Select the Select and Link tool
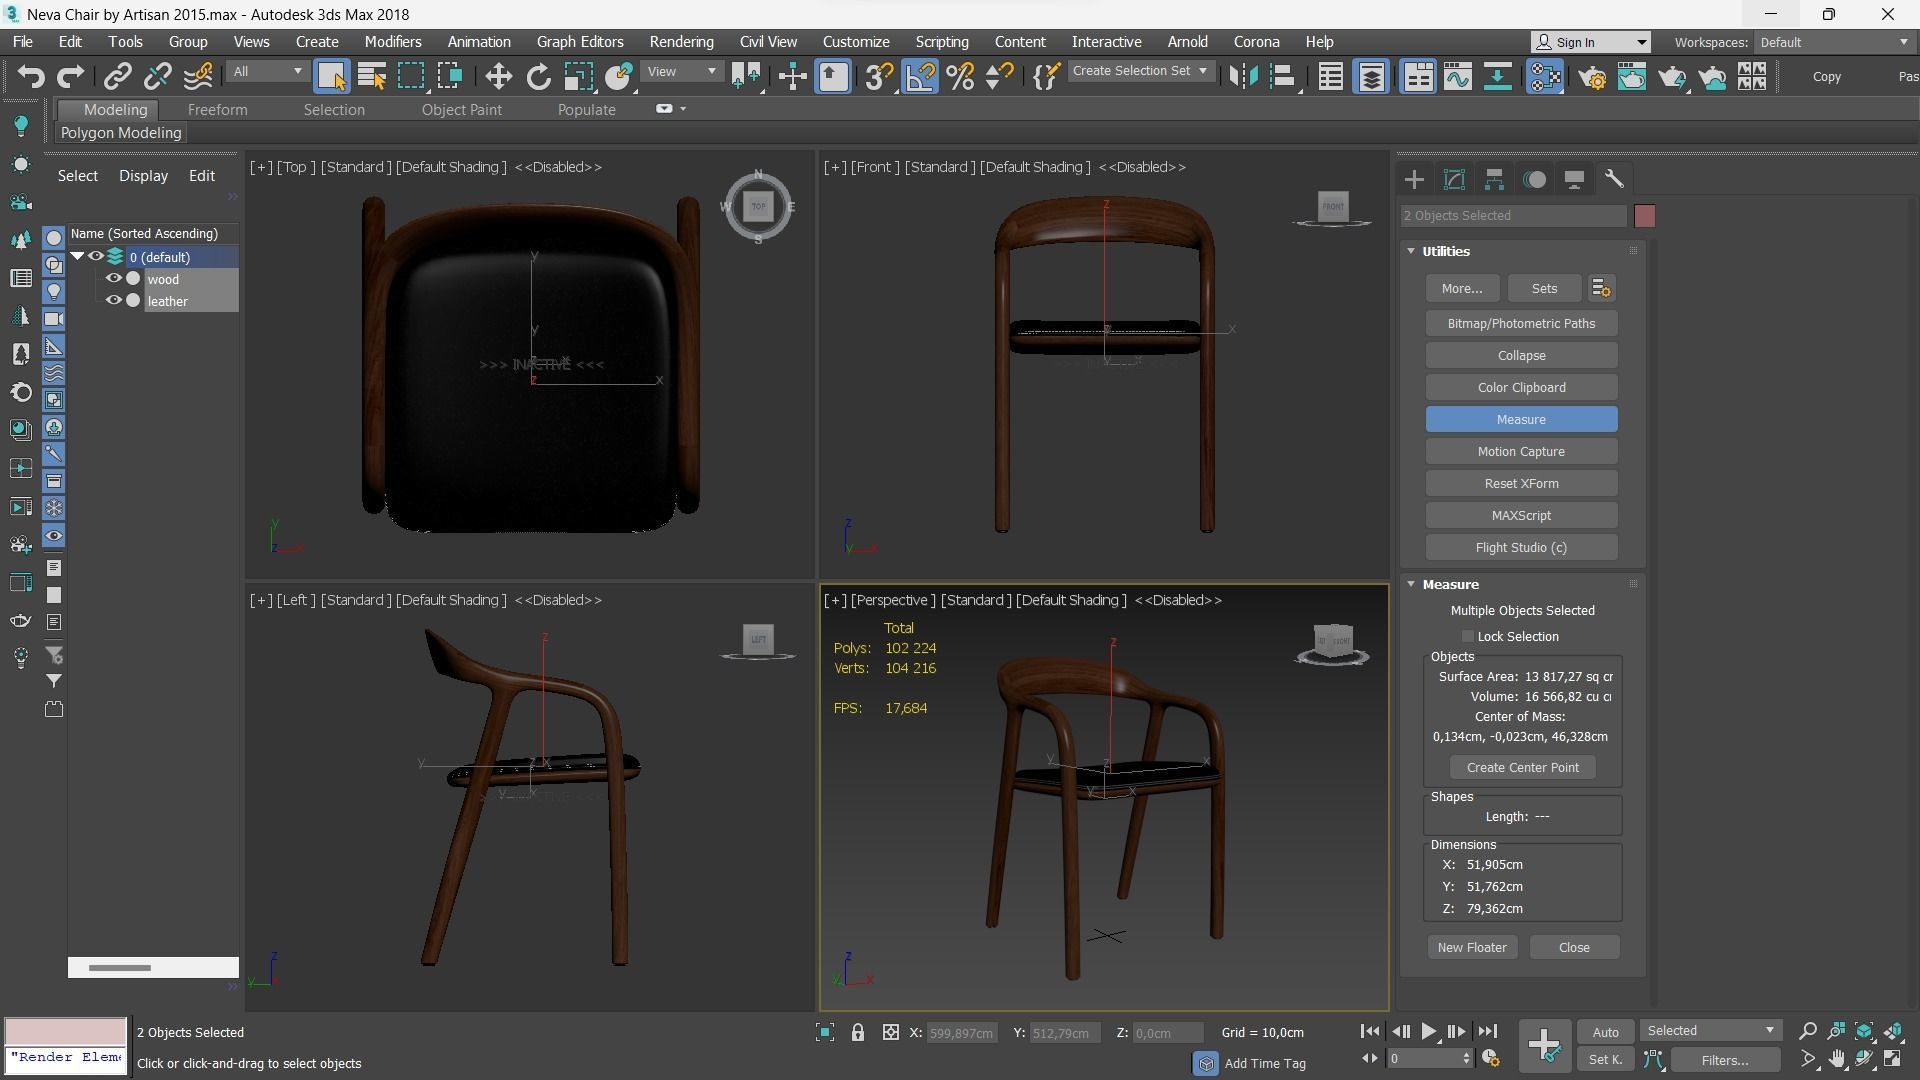This screenshot has width=1920, height=1080. pos(118,76)
